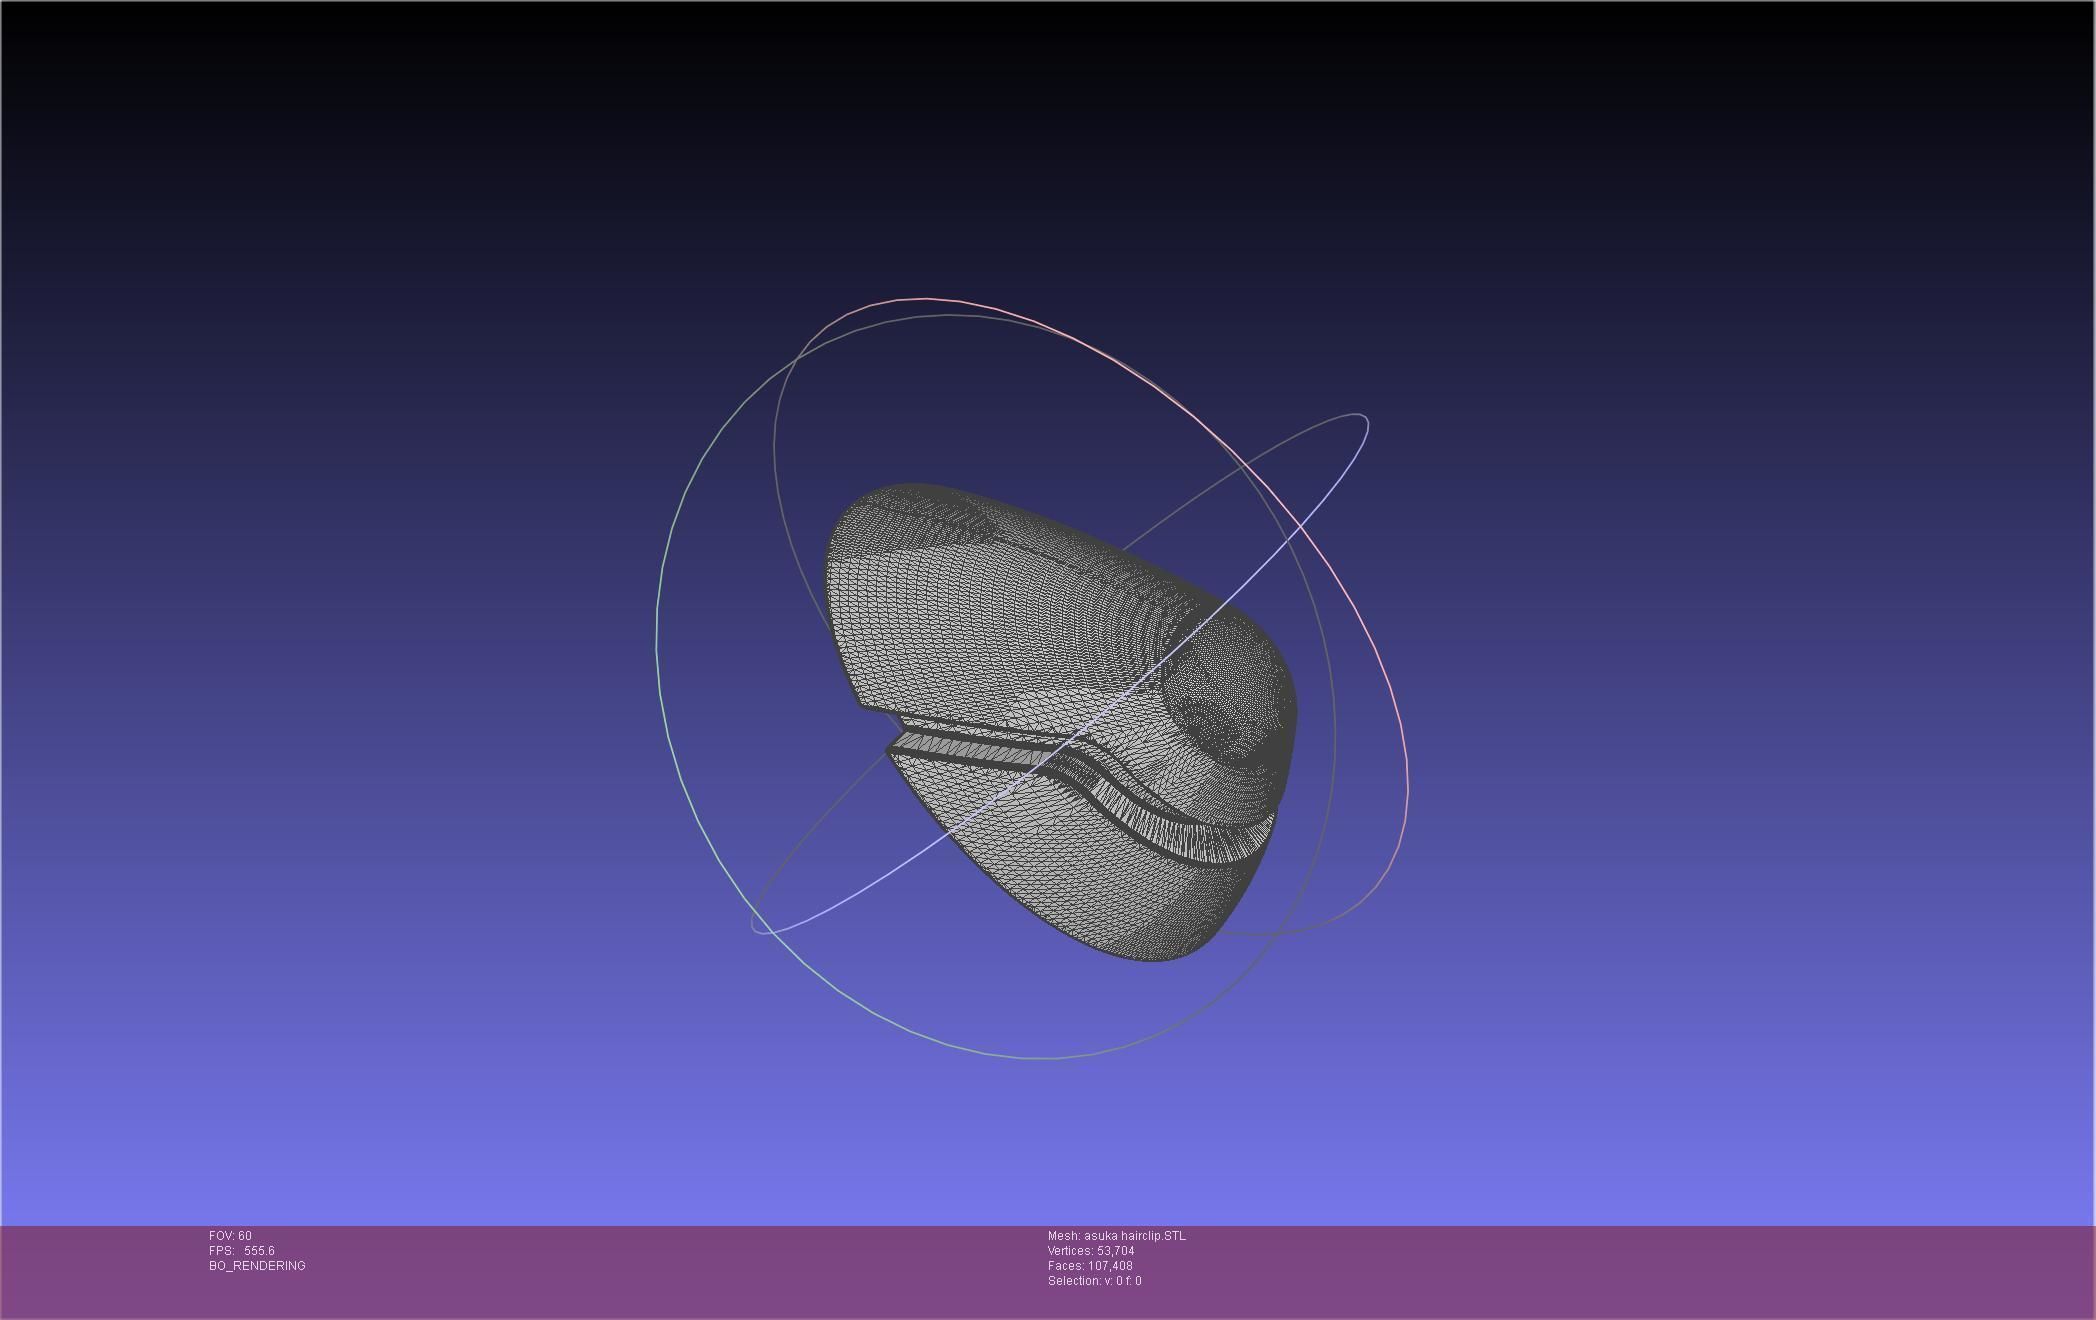Click the FPS 555.6 readout
The image size is (2096, 1320).
(242, 1251)
